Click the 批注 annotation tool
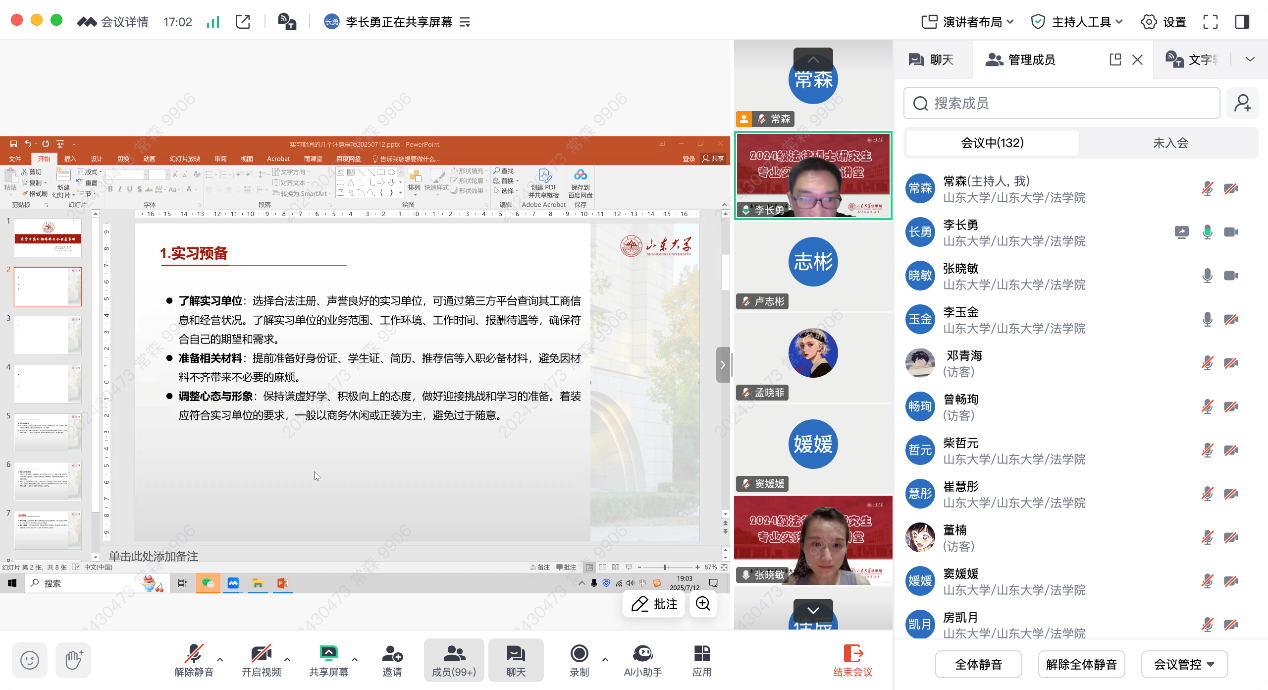This screenshot has width=1268, height=690. pos(654,604)
